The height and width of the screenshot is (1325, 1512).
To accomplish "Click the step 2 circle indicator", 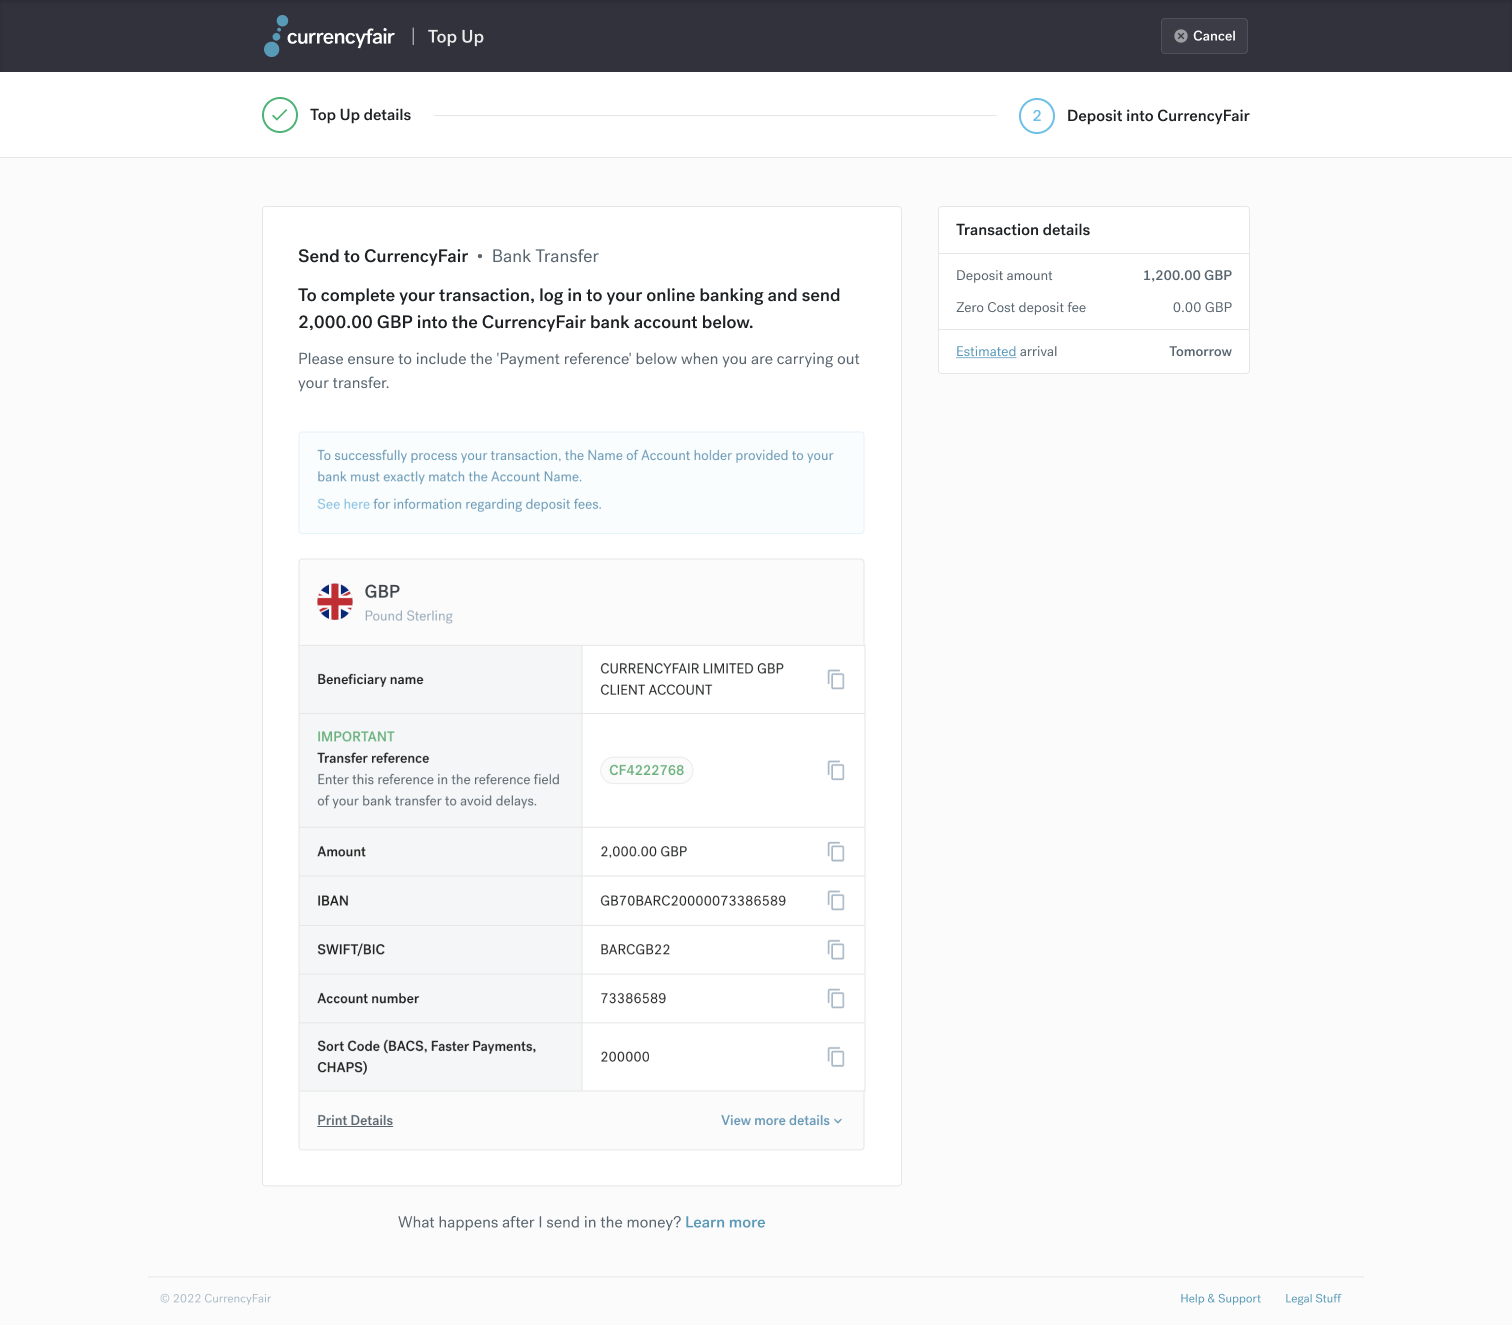I will click(1036, 115).
